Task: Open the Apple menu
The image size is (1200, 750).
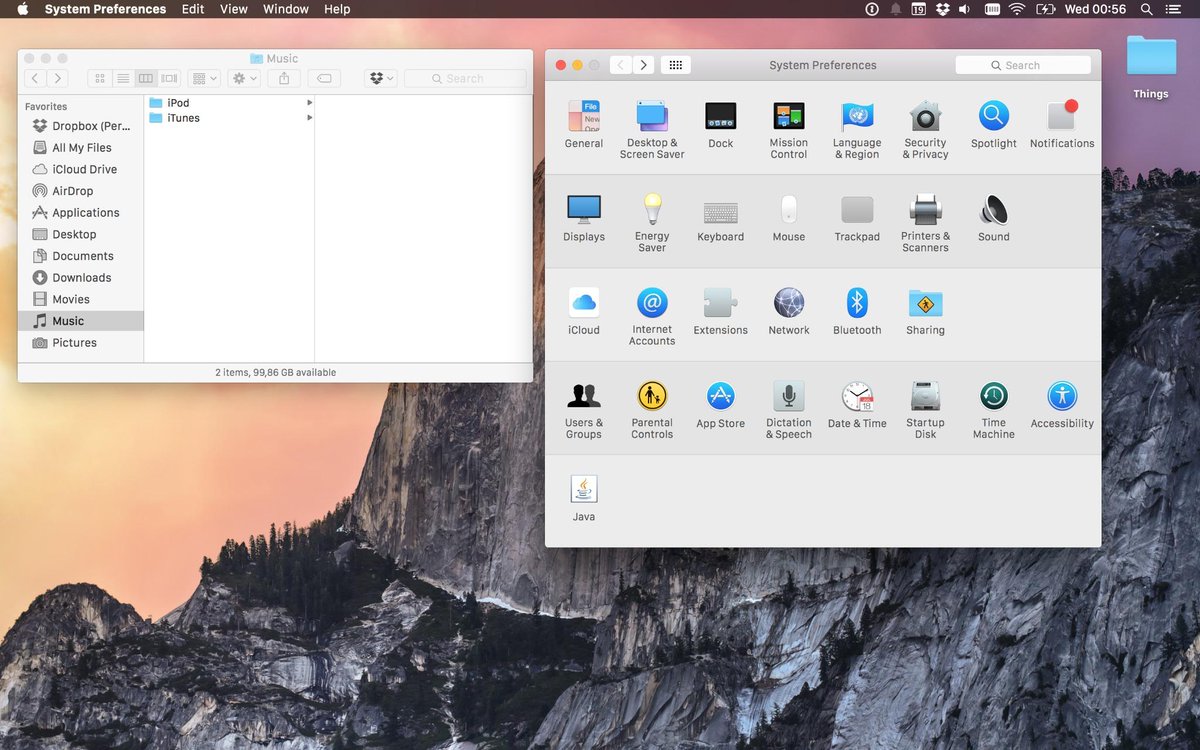Action: point(22,9)
